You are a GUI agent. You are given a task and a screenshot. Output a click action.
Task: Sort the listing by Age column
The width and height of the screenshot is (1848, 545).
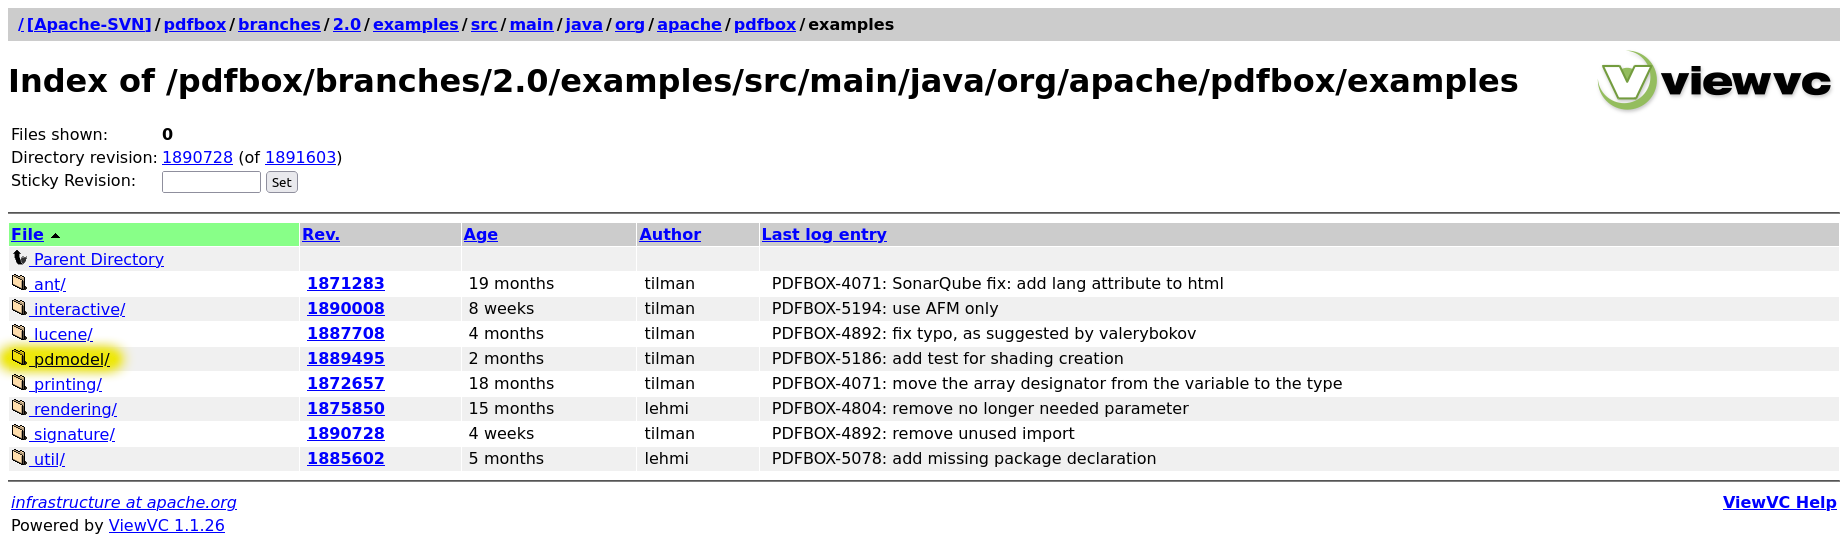pyautogui.click(x=480, y=234)
